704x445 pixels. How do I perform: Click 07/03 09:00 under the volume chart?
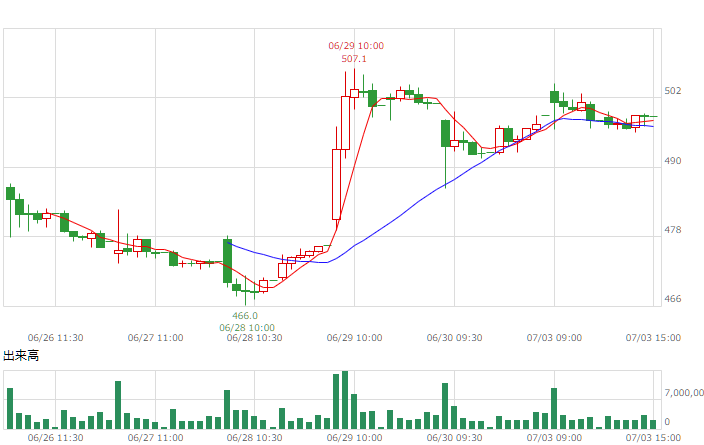pyautogui.click(x=554, y=437)
